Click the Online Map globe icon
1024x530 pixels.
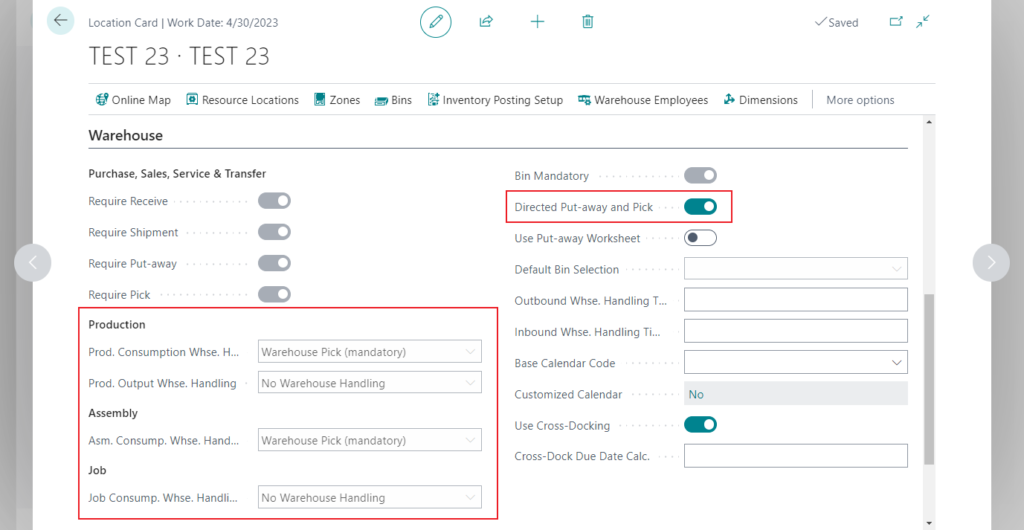(x=102, y=100)
